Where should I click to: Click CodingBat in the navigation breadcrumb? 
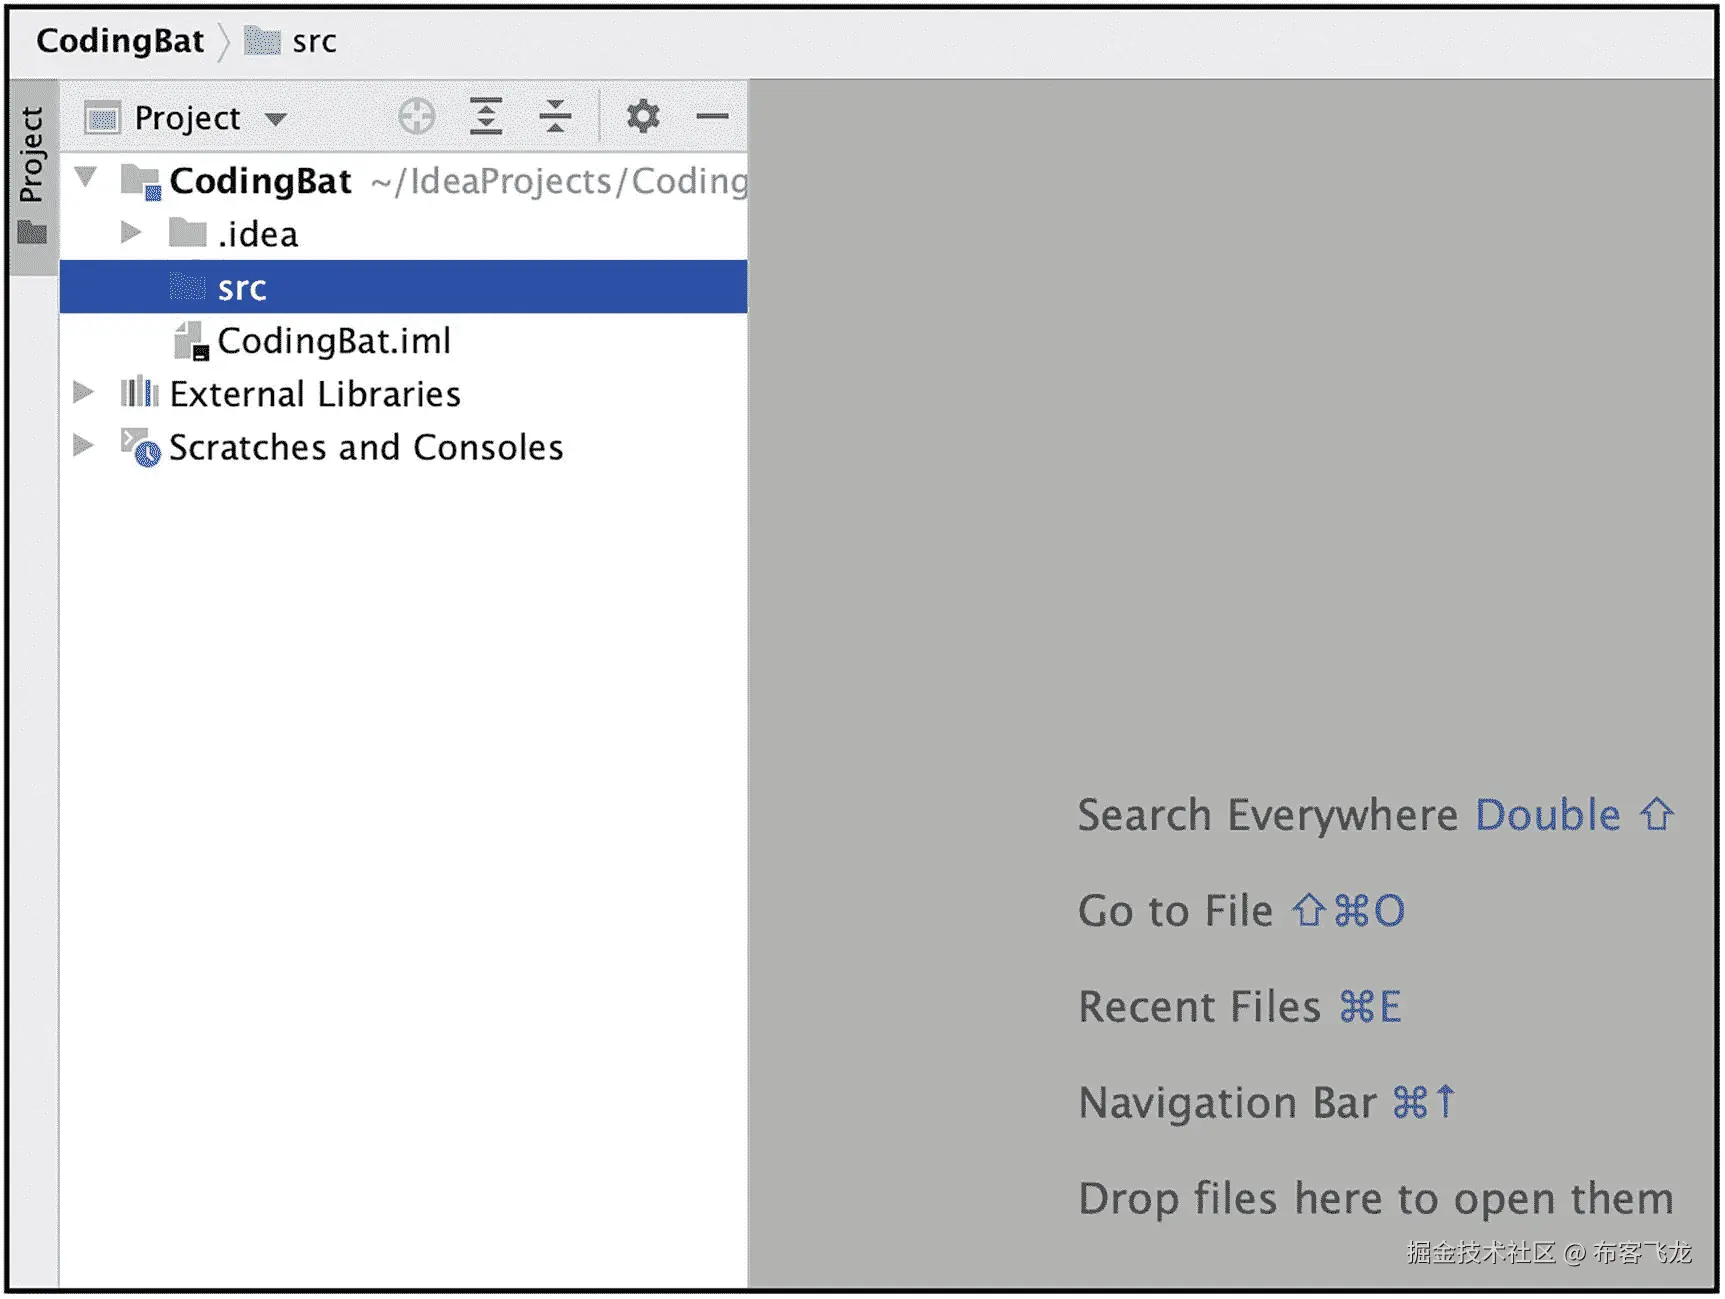coord(120,41)
